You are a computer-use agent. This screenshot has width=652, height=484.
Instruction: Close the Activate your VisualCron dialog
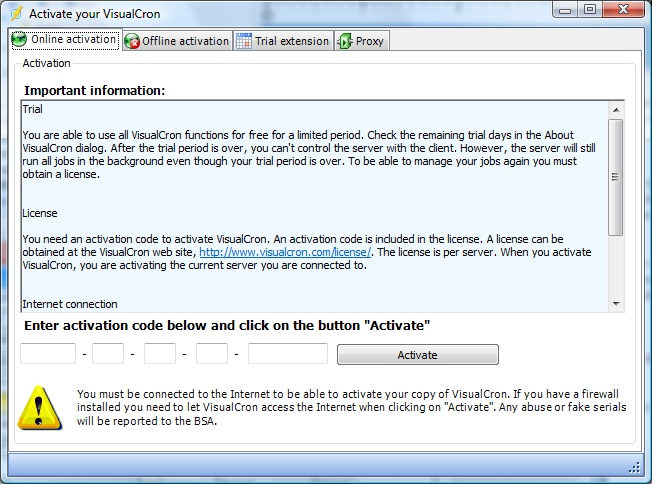(624, 11)
